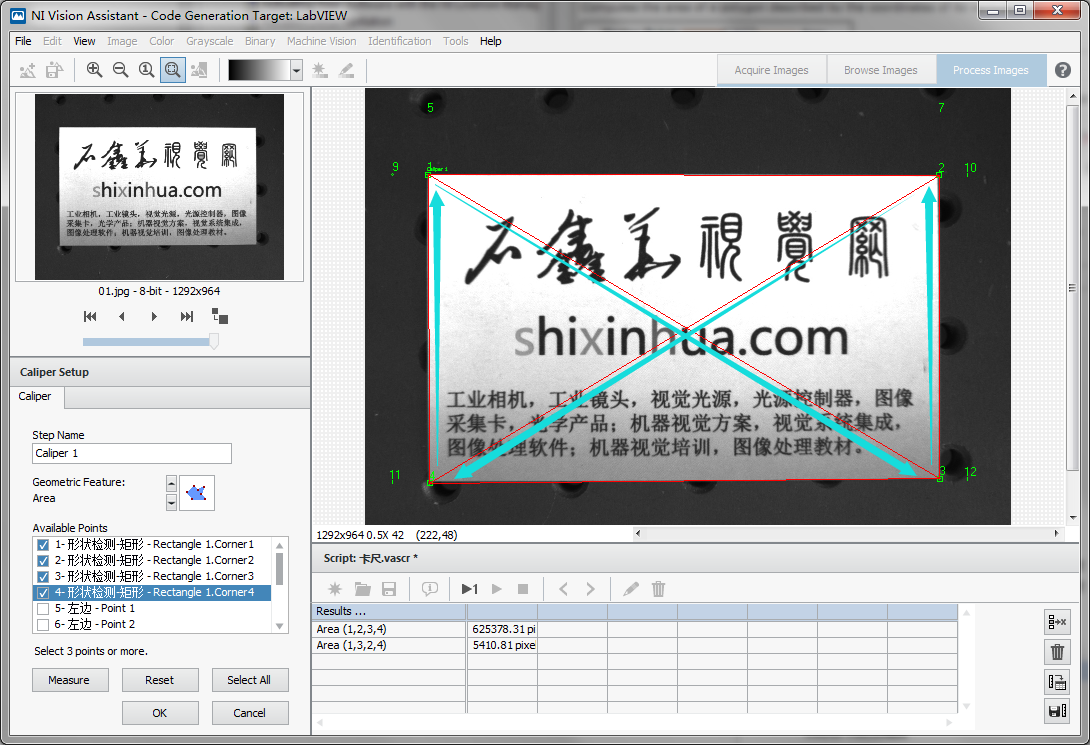The width and height of the screenshot is (1090, 745).
Task: Uncheck Rectangle 1.Corner4 point
Action: click(x=43, y=593)
